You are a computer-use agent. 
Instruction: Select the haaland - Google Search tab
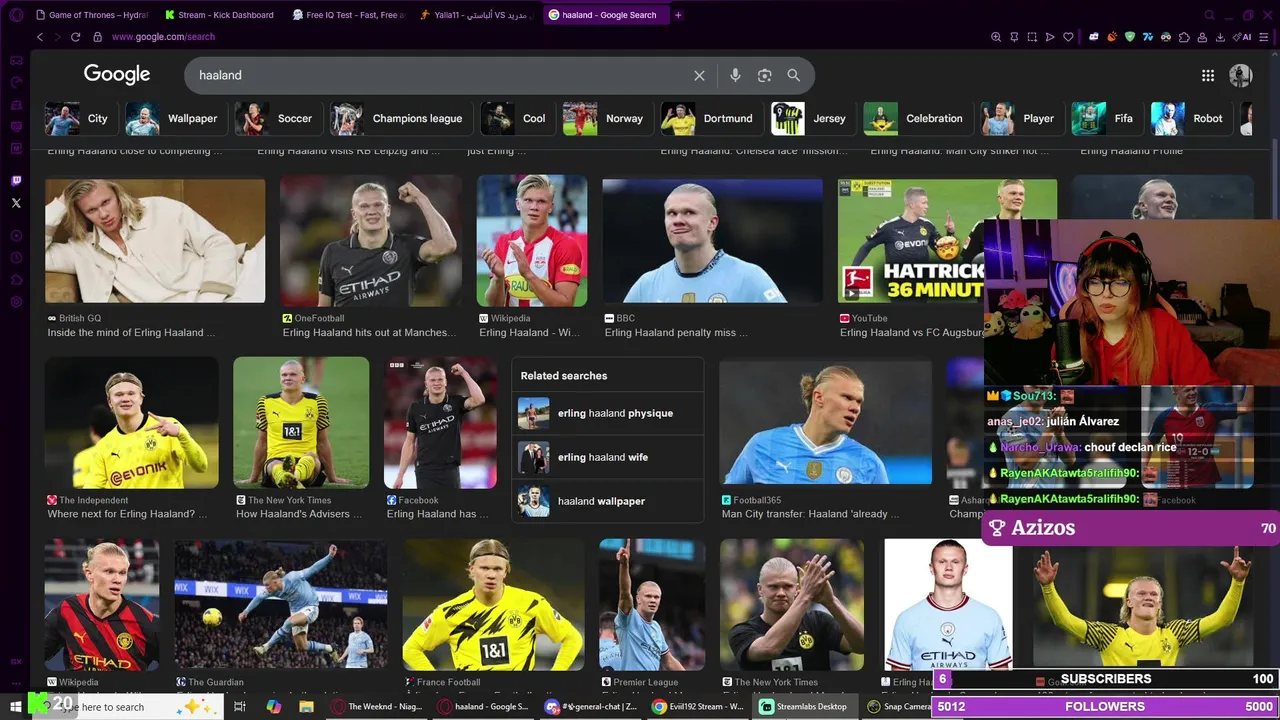tap(604, 15)
